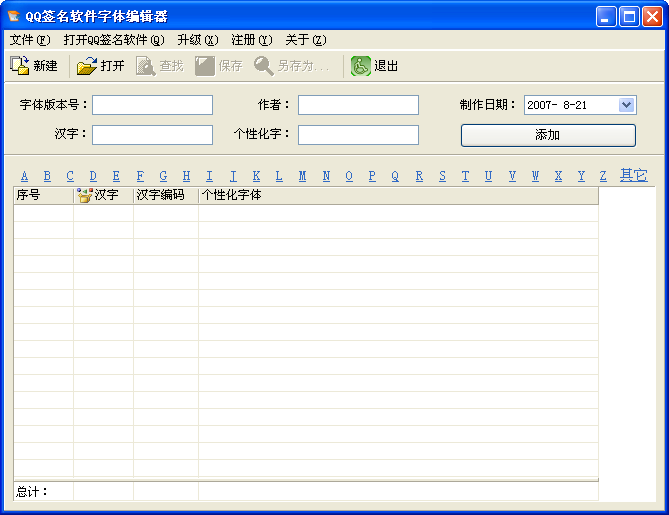Select letter link A
The width and height of the screenshot is (669, 515).
click(24, 176)
